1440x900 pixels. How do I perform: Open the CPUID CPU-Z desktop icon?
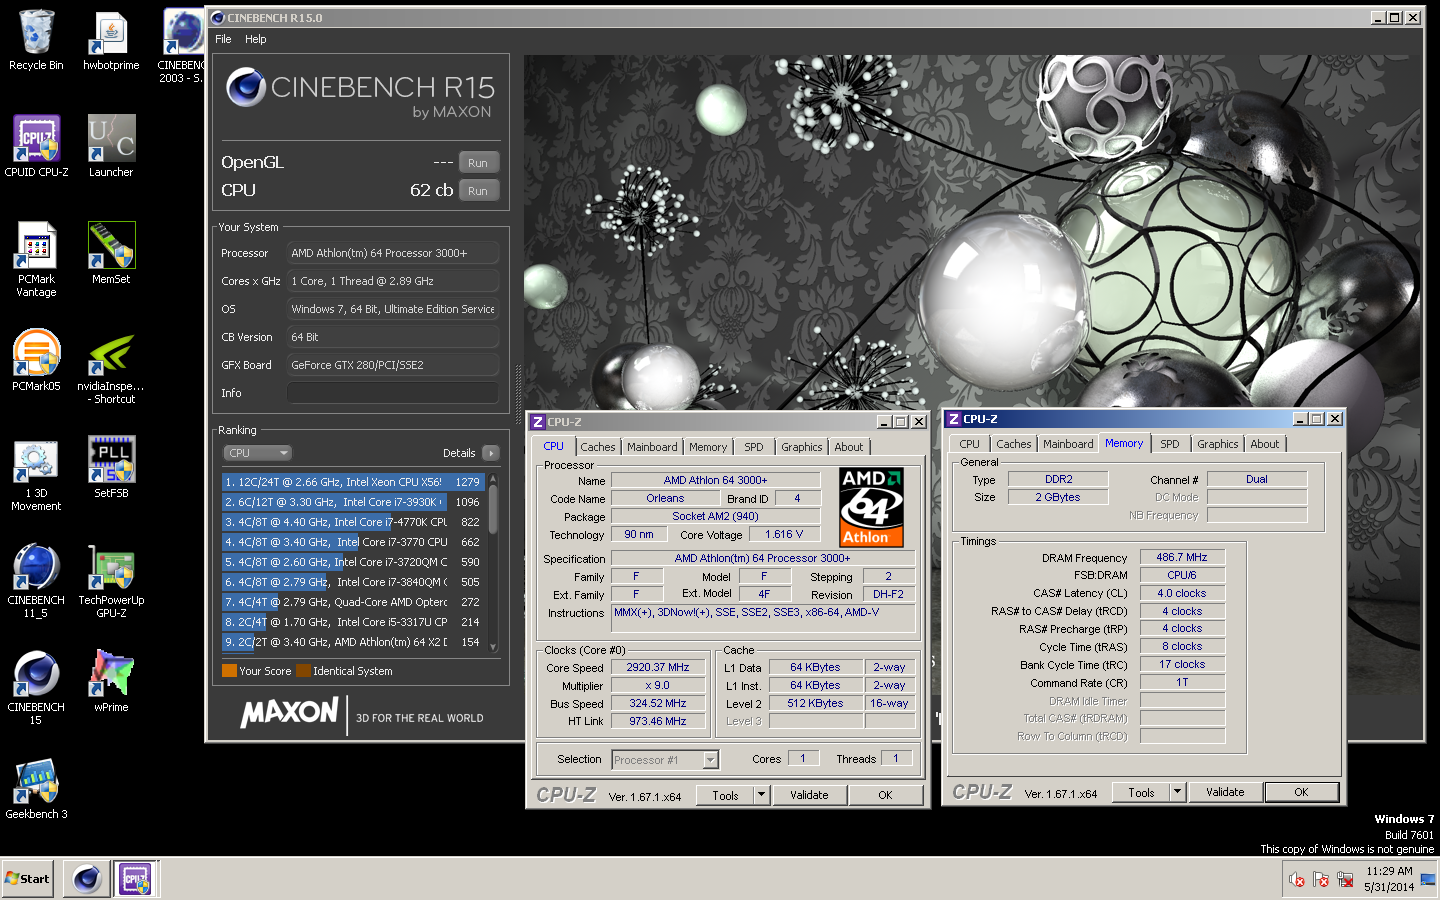pos(36,146)
